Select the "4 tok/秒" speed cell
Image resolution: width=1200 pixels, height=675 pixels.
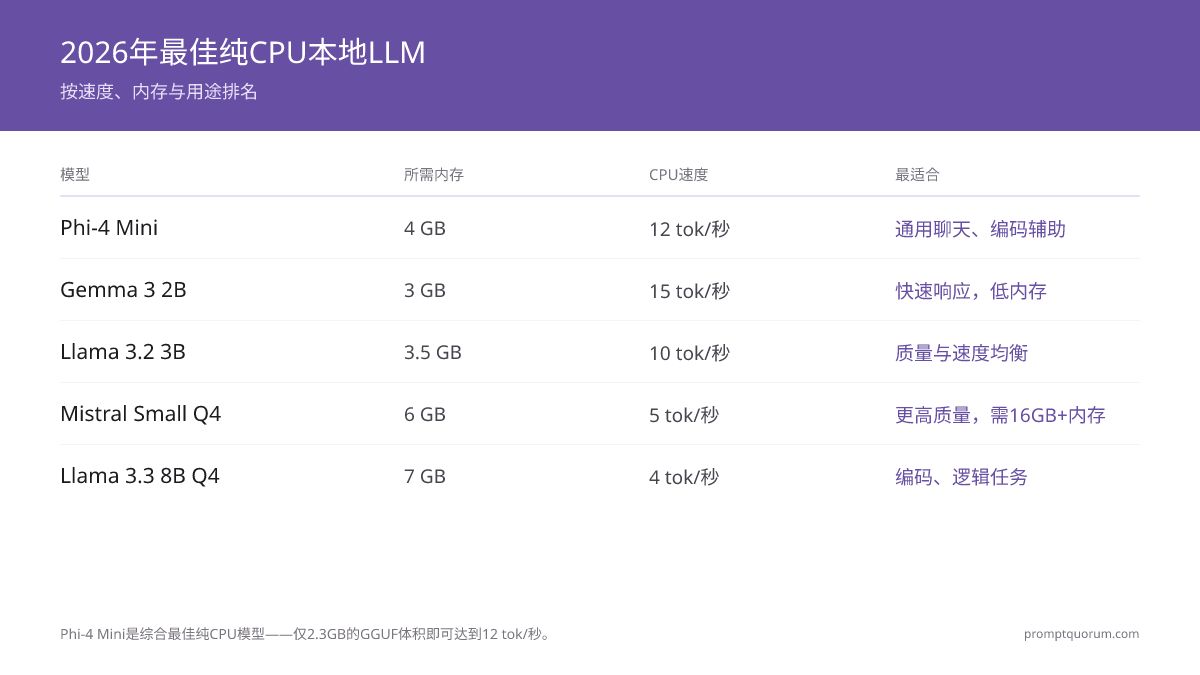click(684, 477)
